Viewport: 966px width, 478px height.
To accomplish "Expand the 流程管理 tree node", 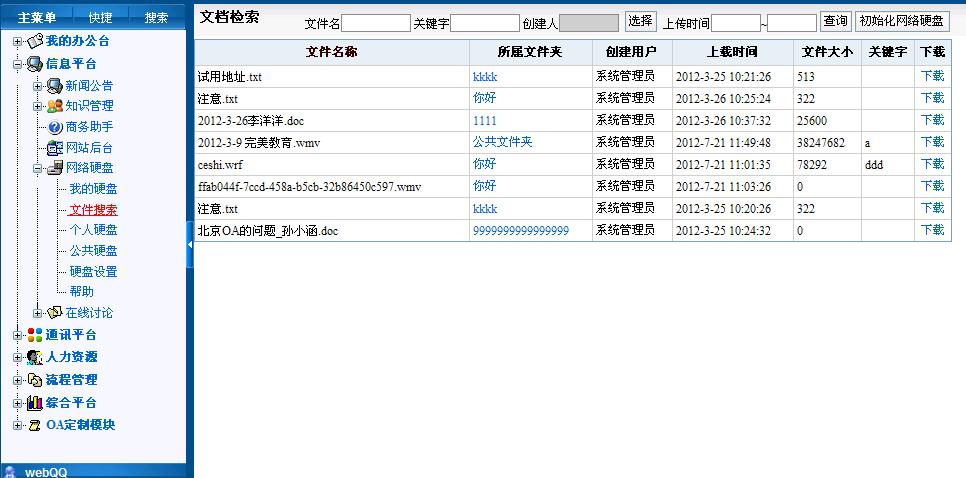I will 17,380.
